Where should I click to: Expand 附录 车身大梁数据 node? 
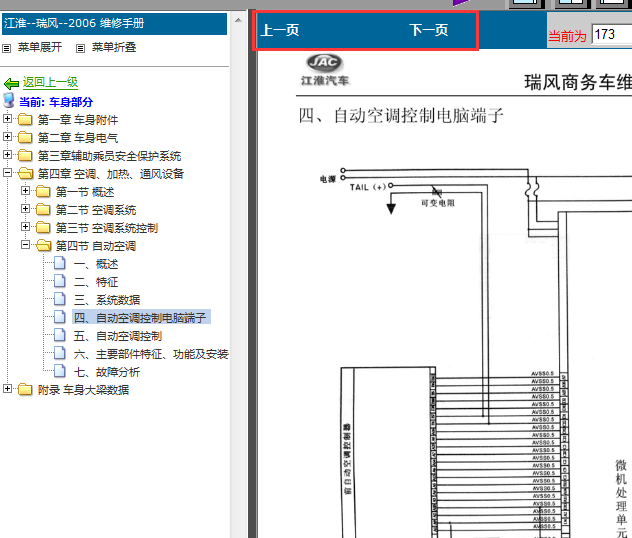[x=7, y=388]
